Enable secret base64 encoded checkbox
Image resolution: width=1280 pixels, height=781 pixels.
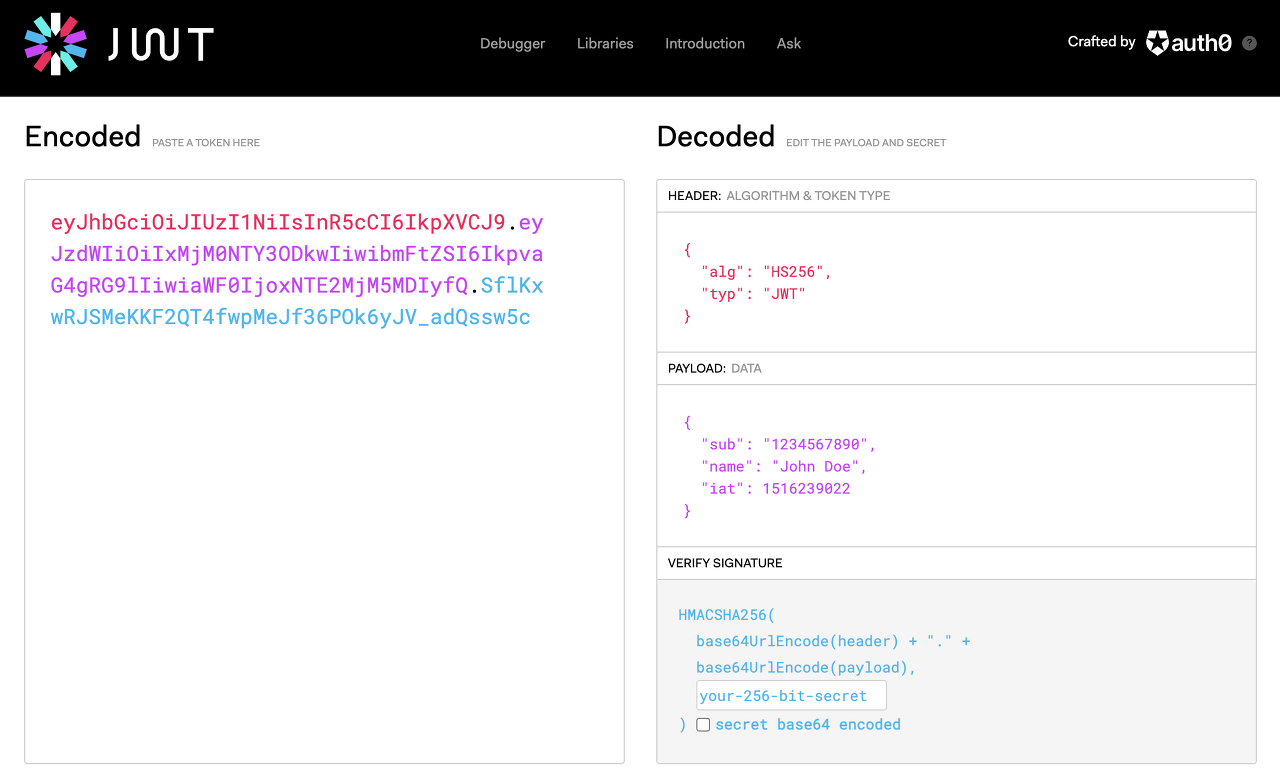[x=703, y=725]
